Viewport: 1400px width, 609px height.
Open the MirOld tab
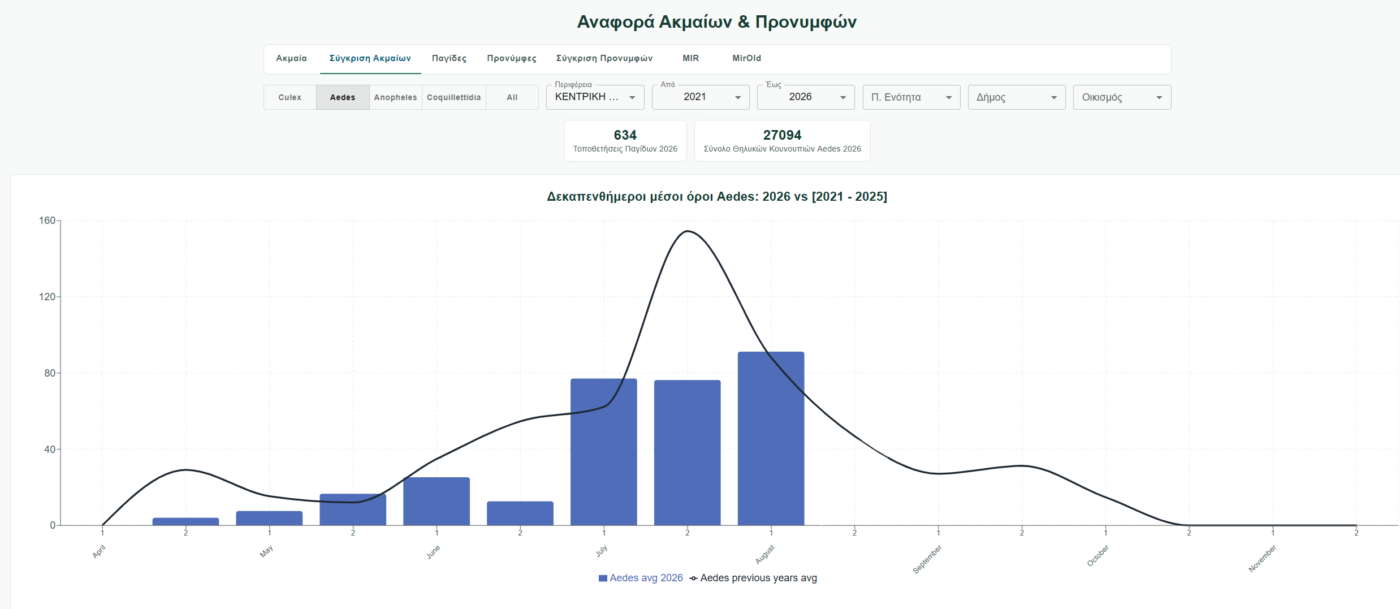[x=747, y=59]
